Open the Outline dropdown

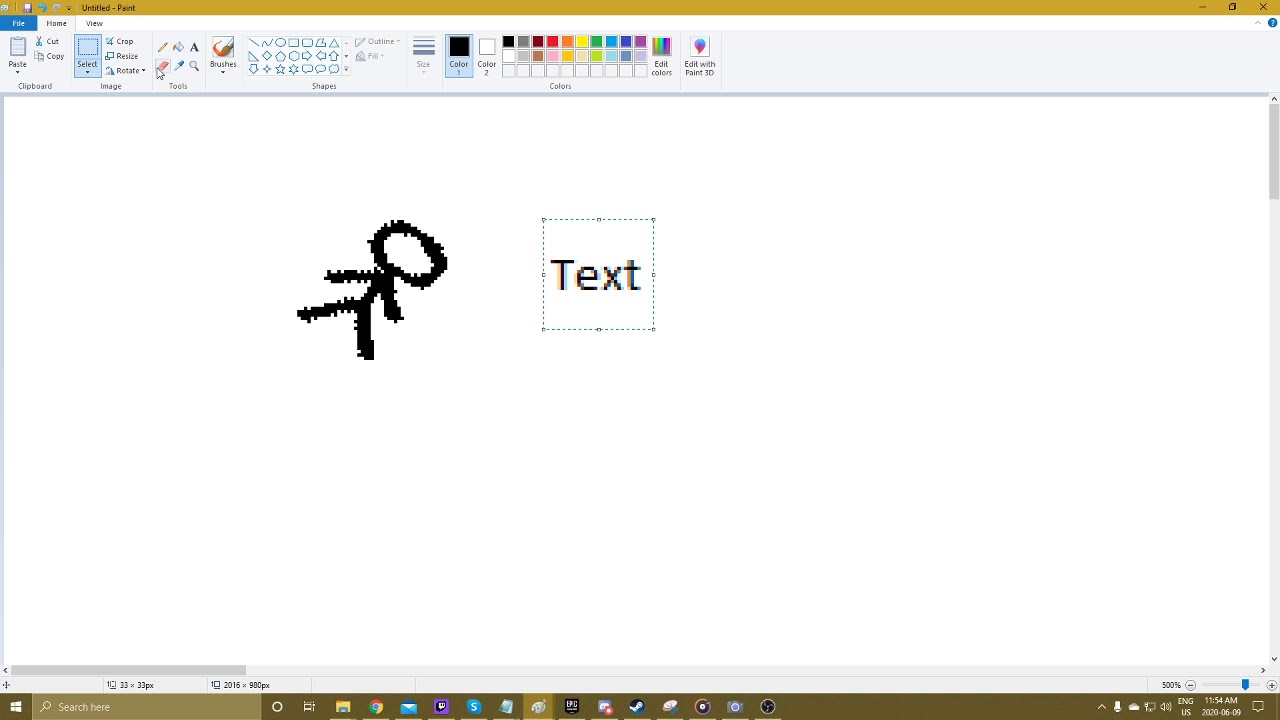click(378, 42)
